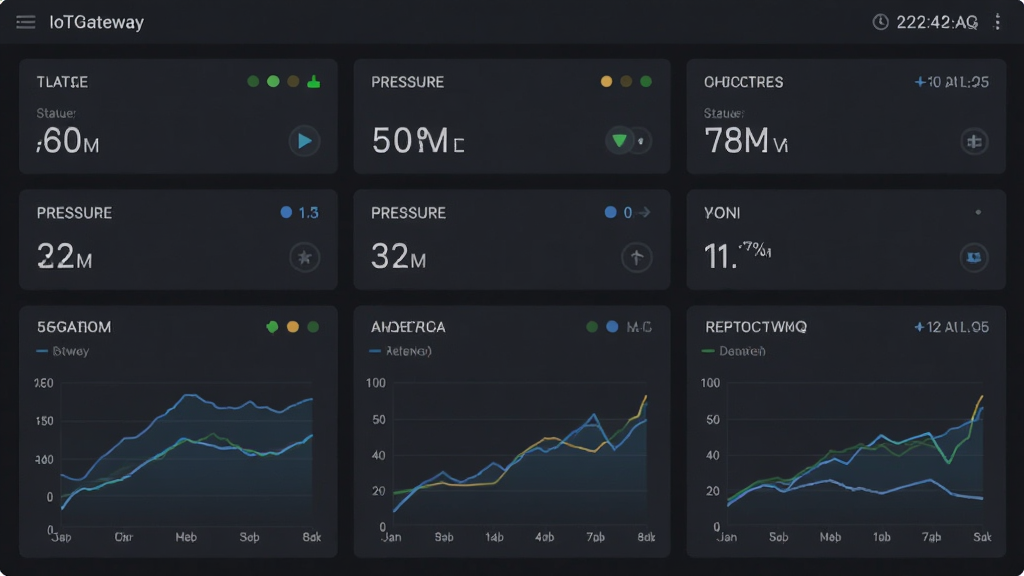Click the right arrow on 32M Pressure header
The height and width of the screenshot is (576, 1024).
coord(645,212)
